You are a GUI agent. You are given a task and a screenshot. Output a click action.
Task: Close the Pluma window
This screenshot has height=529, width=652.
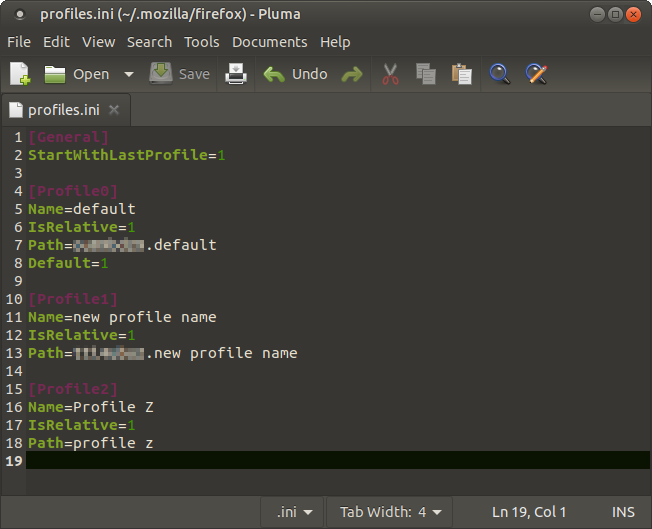(x=633, y=15)
